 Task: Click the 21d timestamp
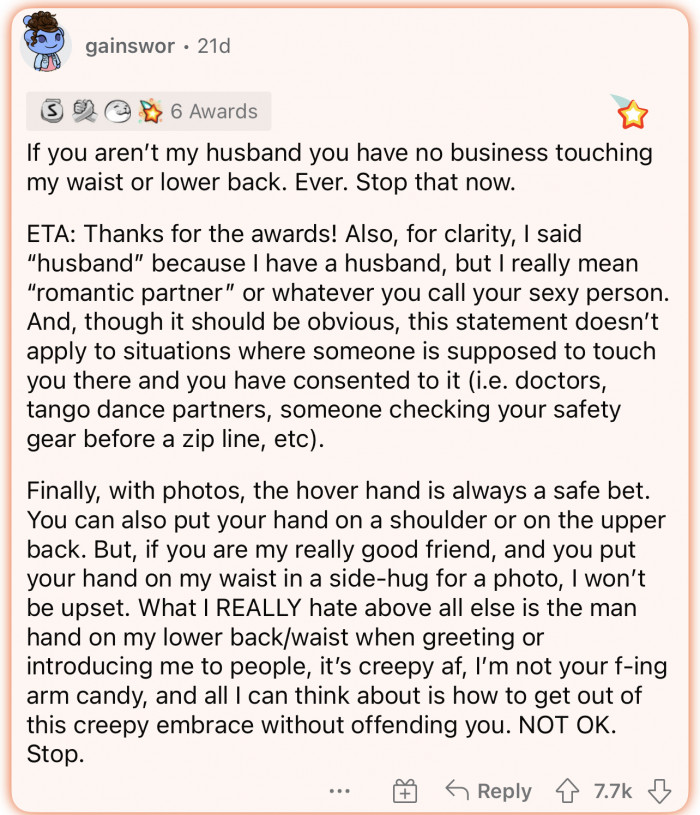[215, 46]
